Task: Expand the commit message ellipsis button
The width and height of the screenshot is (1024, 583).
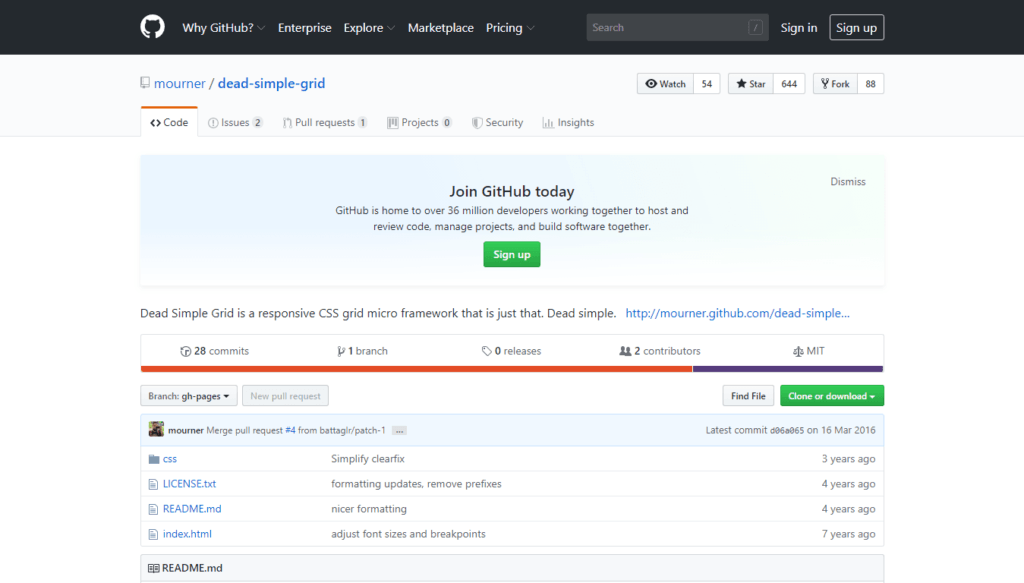Action: 399,431
